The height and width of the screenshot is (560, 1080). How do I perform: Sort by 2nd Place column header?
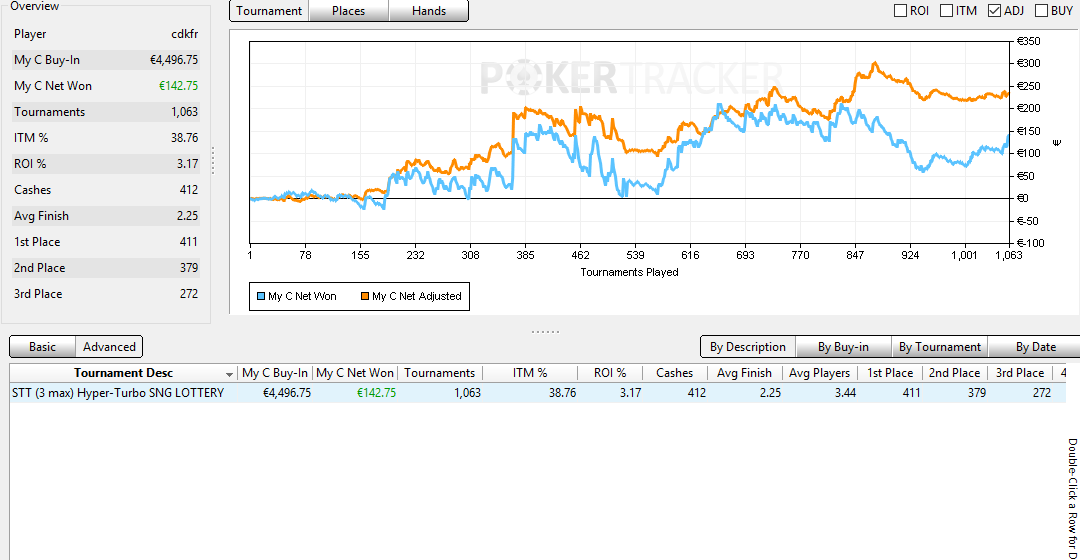(954, 373)
